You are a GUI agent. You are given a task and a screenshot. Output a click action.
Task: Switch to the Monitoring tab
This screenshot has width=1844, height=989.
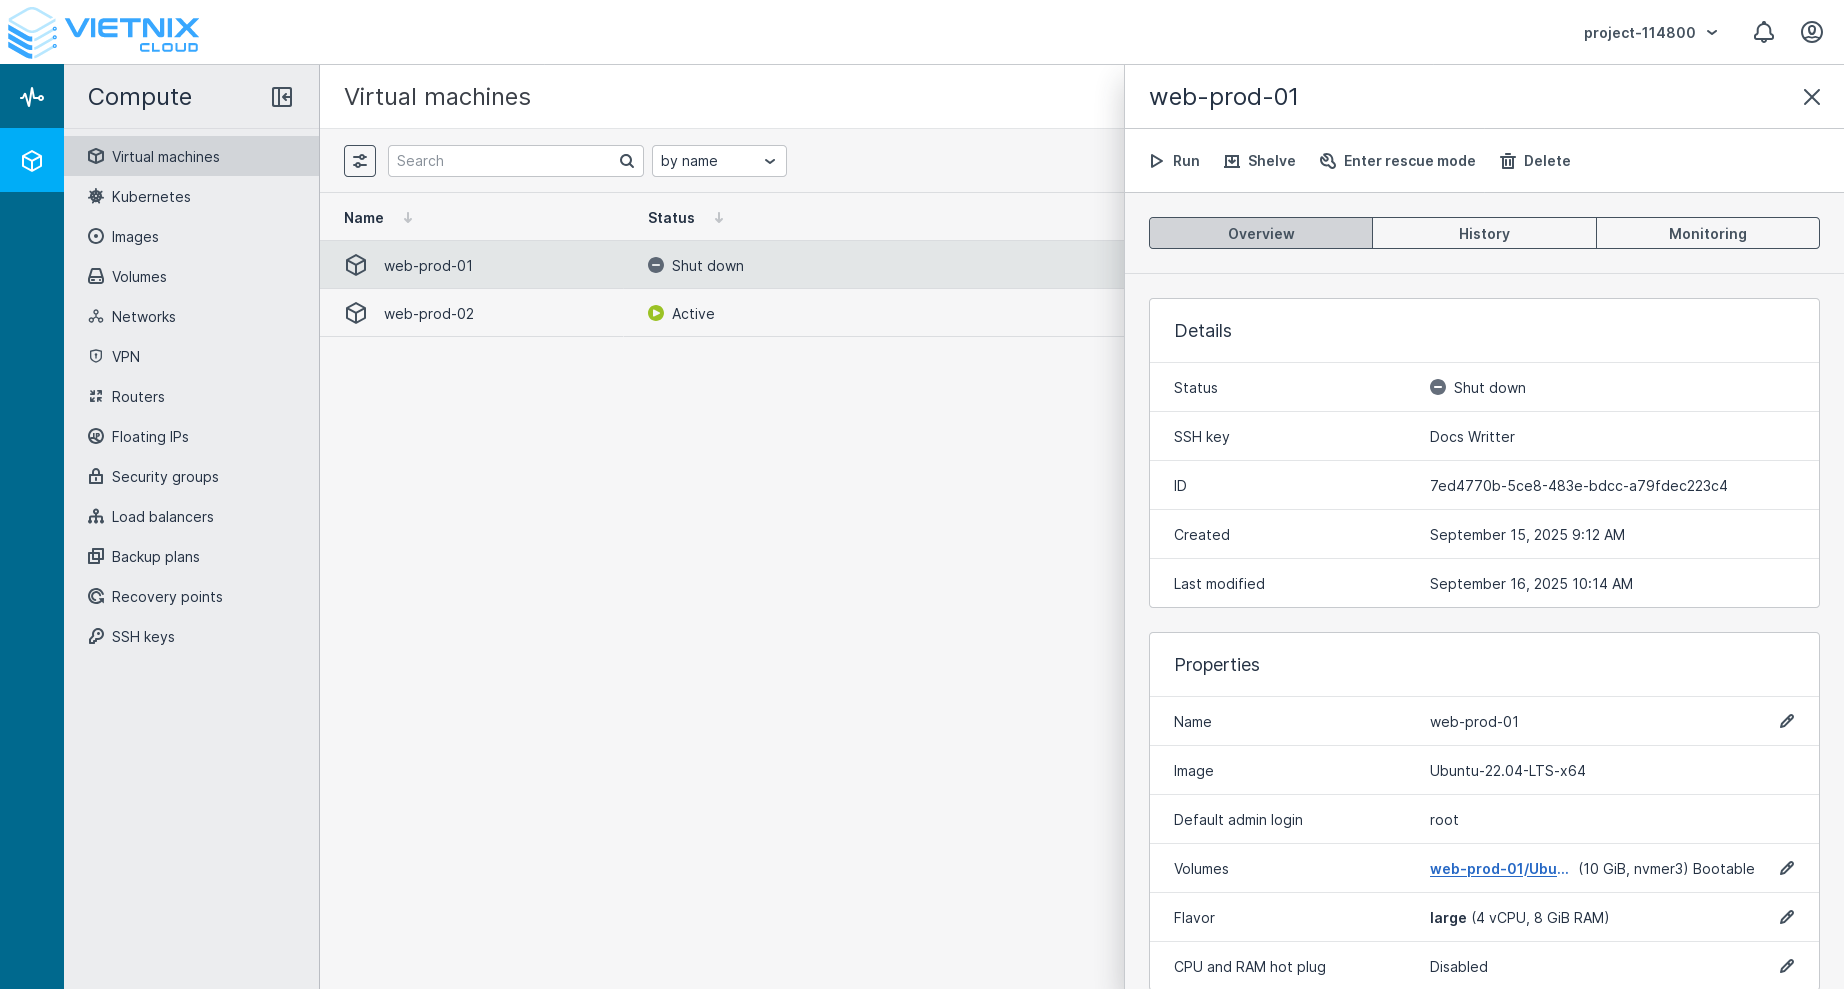coord(1707,233)
